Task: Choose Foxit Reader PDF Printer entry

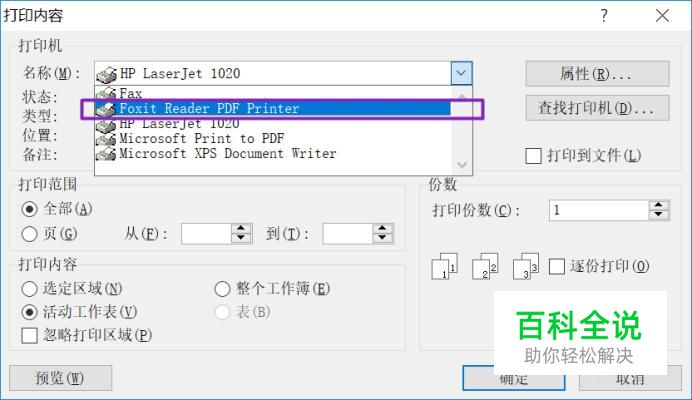Action: [x=273, y=109]
